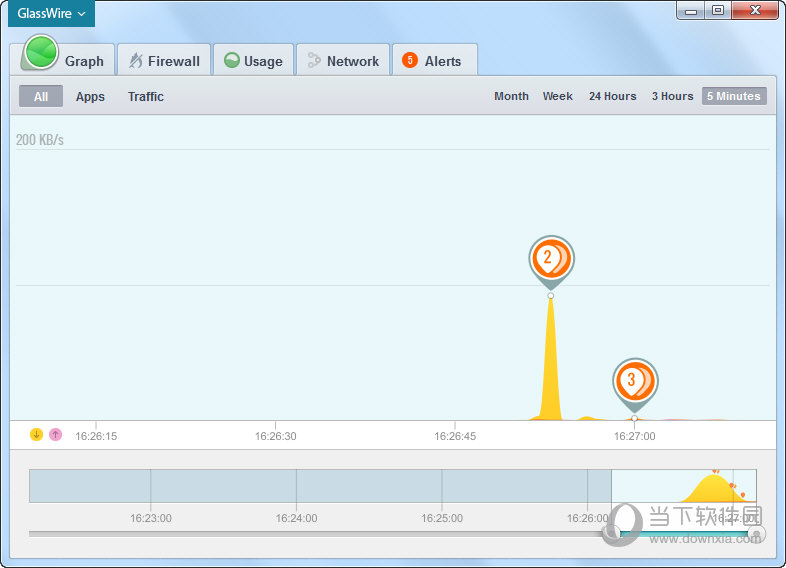Image resolution: width=786 pixels, height=568 pixels.
Task: Click the Network nodes icon
Action: [314, 60]
